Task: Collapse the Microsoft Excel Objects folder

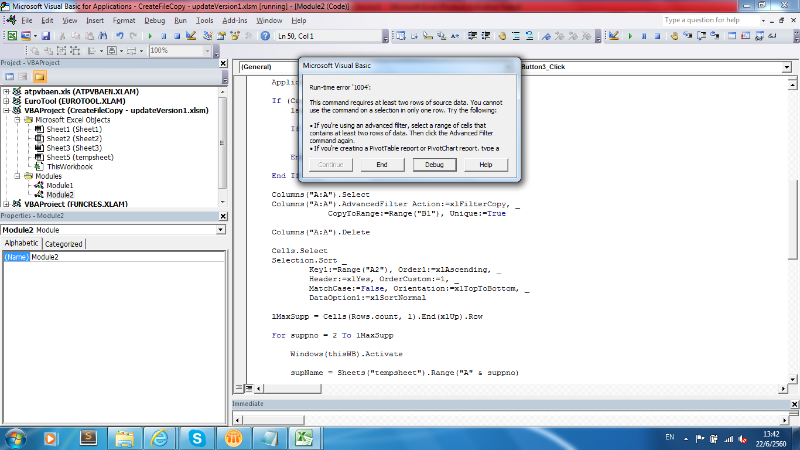Action: pos(17,120)
